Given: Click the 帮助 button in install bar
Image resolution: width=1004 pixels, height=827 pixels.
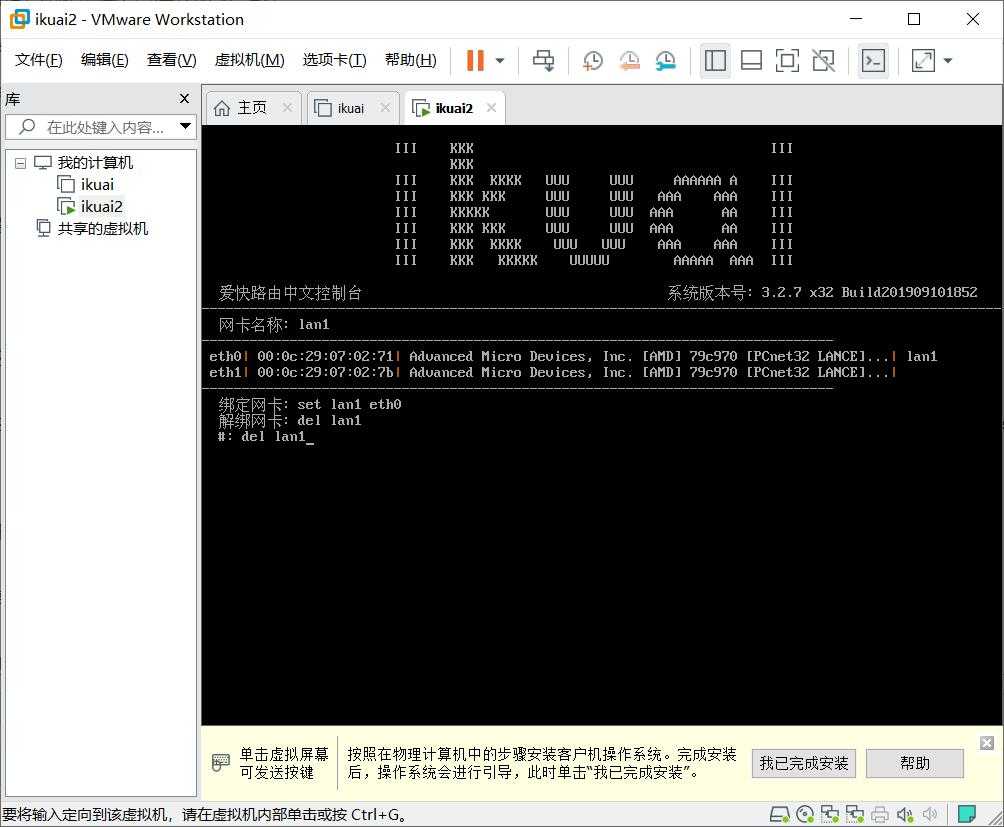Looking at the screenshot, I should [914, 764].
